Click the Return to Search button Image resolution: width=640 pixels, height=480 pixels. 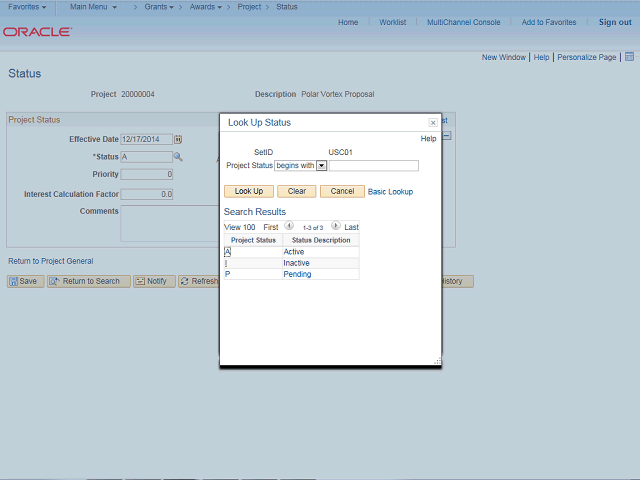89,281
